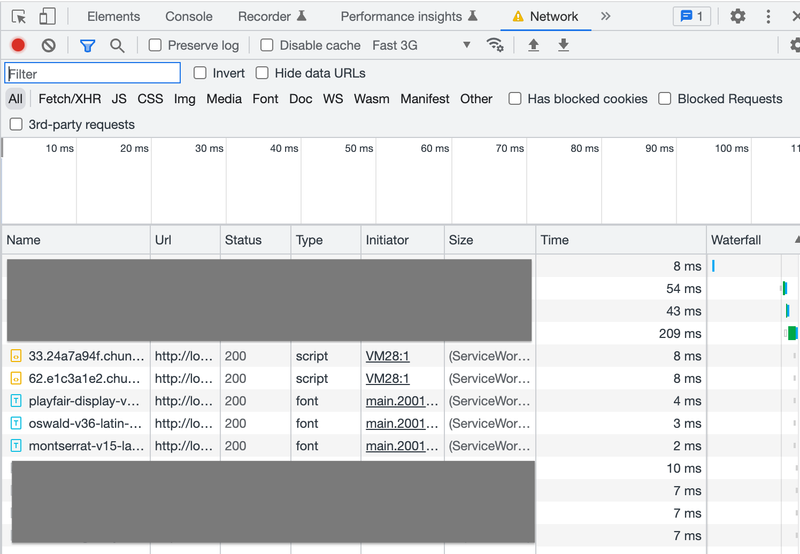Sort by the Waterfall column header
The image size is (800, 554).
[753, 240]
